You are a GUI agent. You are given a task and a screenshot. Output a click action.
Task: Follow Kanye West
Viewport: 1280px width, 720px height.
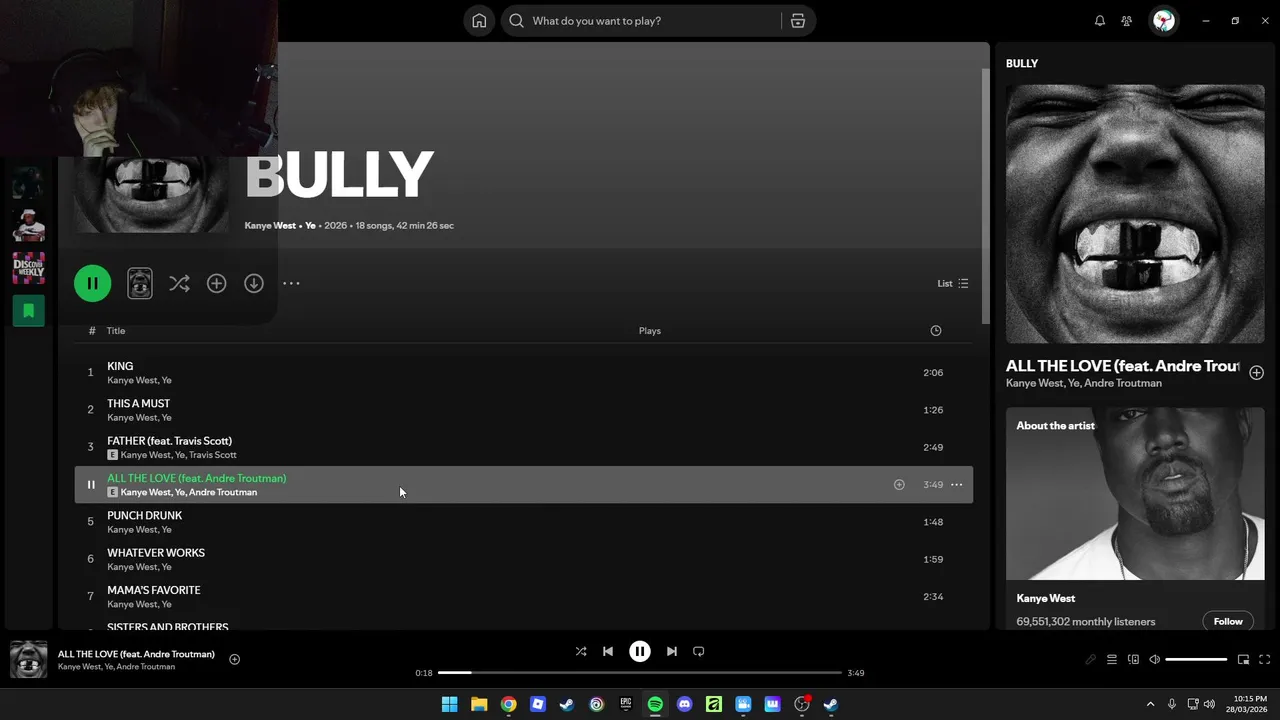point(1228,622)
